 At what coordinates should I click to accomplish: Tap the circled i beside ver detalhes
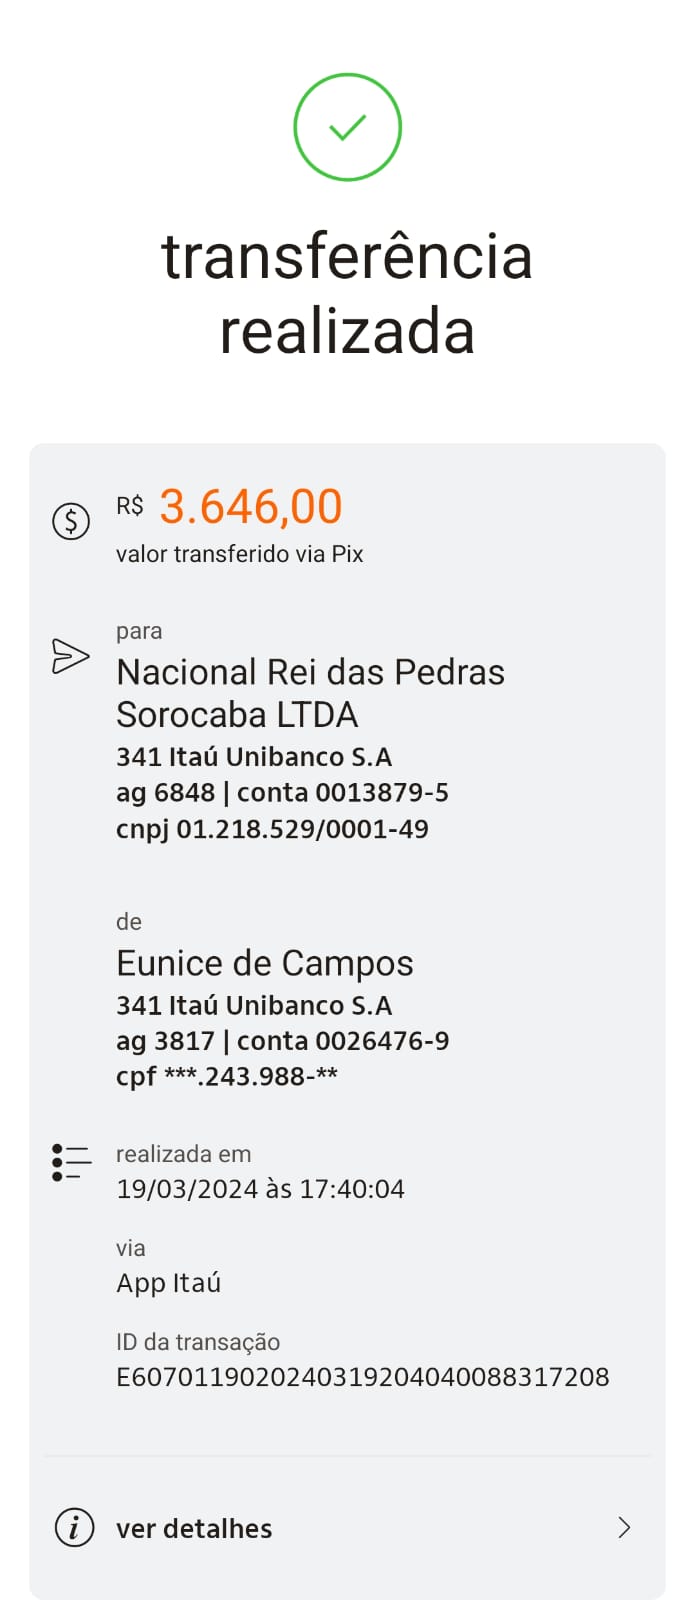point(74,1528)
